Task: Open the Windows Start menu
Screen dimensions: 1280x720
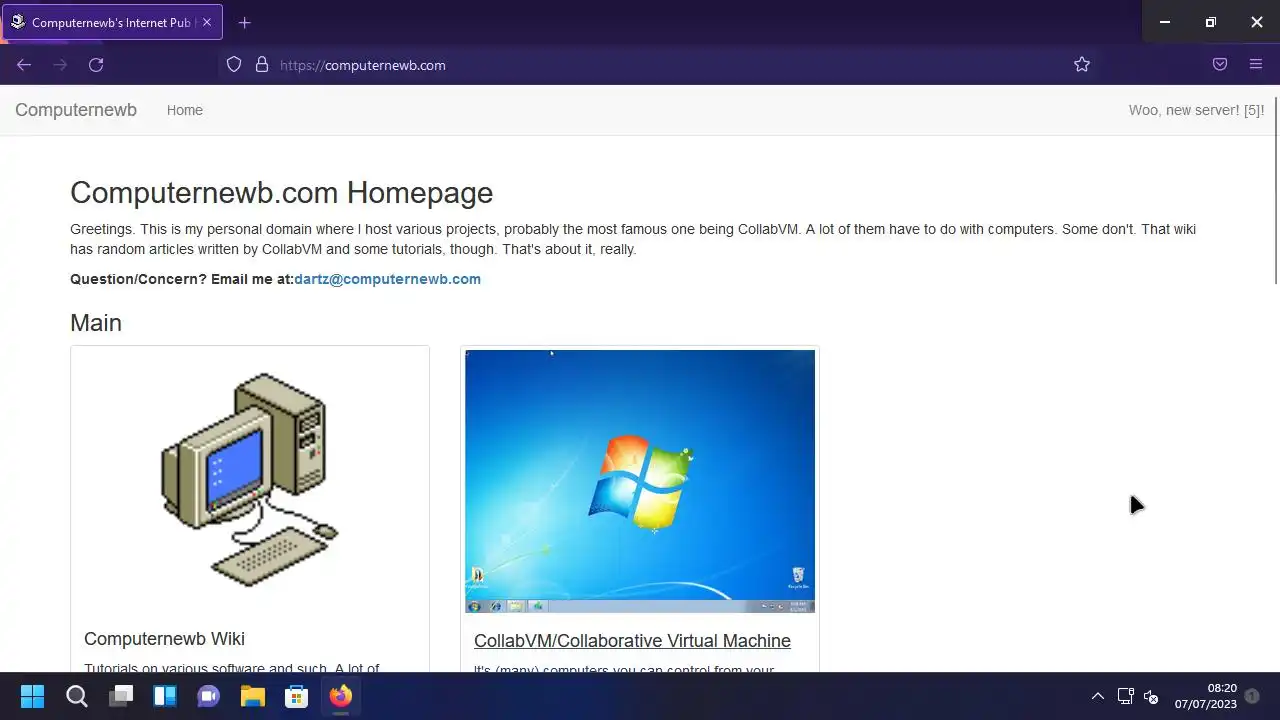Action: tap(32, 696)
